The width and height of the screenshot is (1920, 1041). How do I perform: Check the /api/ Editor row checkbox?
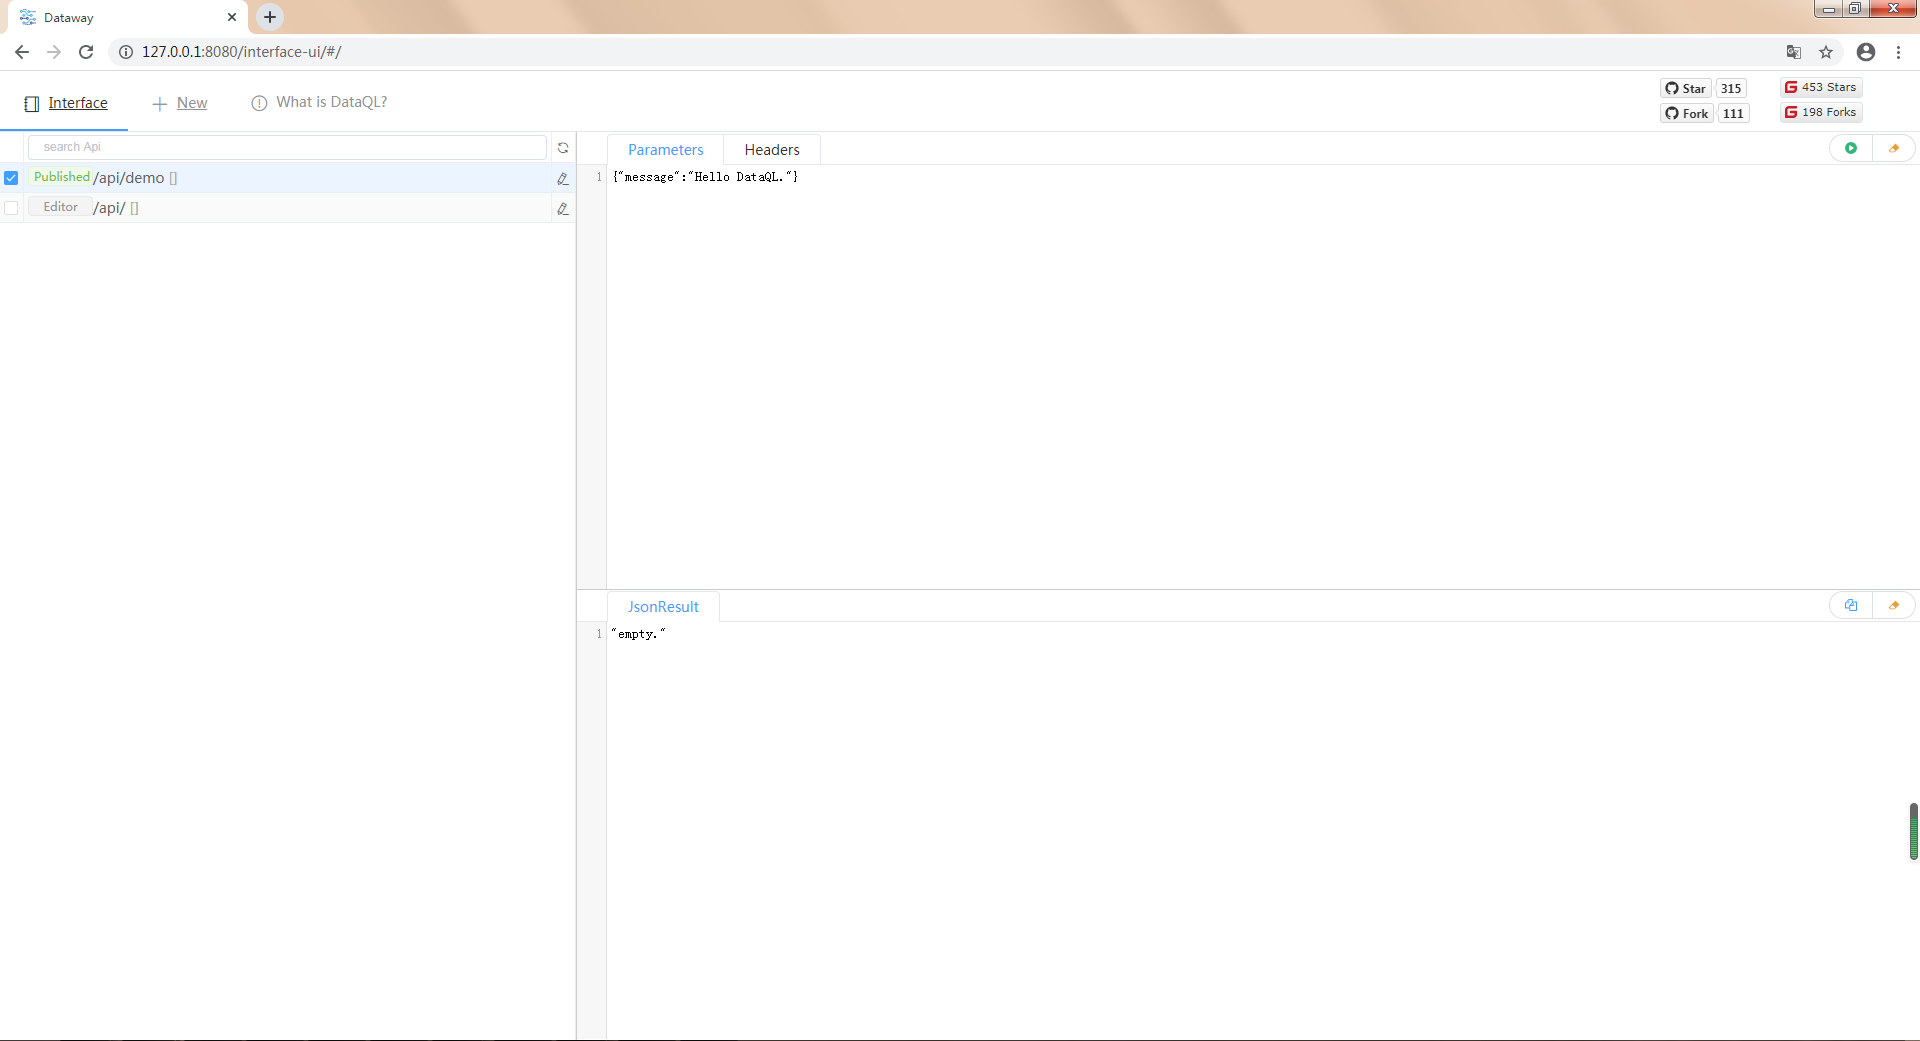click(x=11, y=208)
